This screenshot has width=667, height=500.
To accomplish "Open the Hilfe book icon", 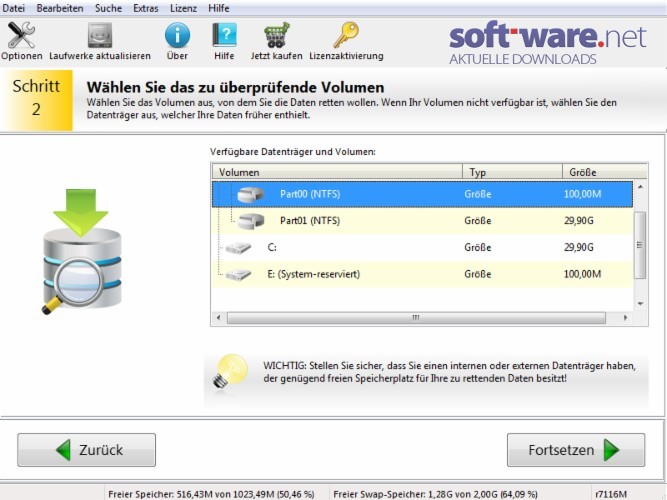I will [x=224, y=35].
